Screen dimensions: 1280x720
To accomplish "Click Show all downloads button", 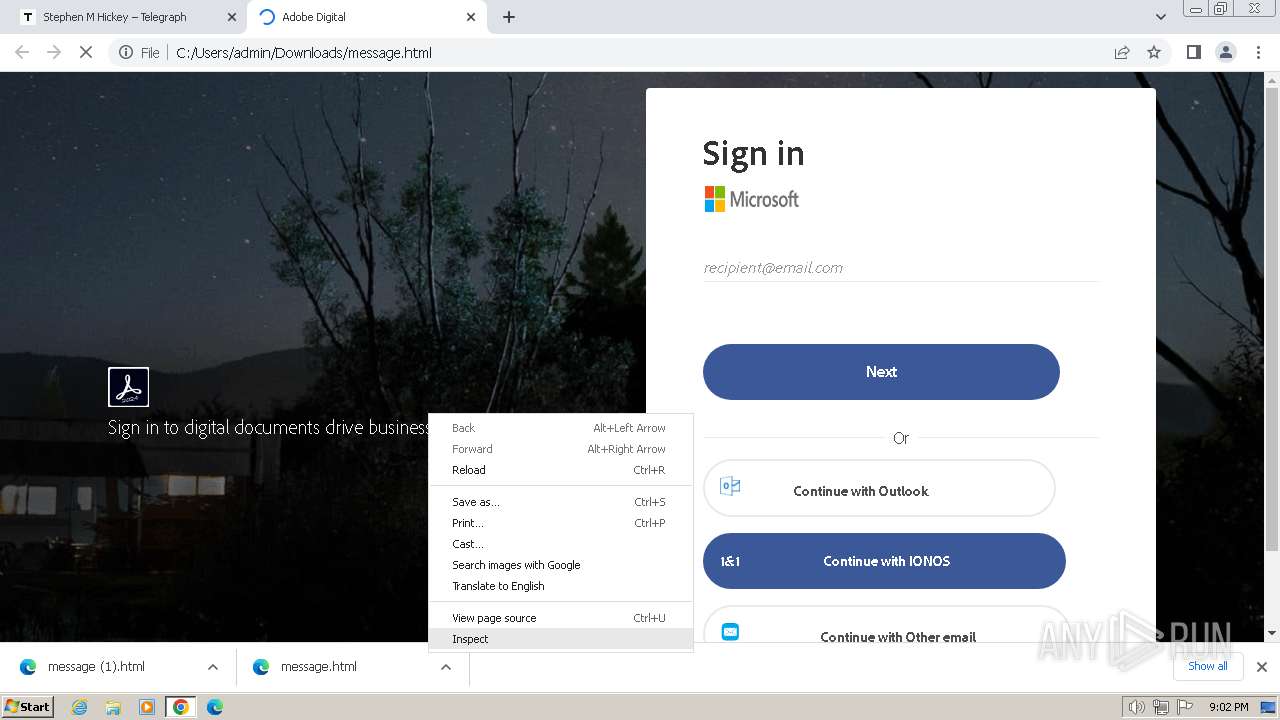I will (x=1208, y=666).
